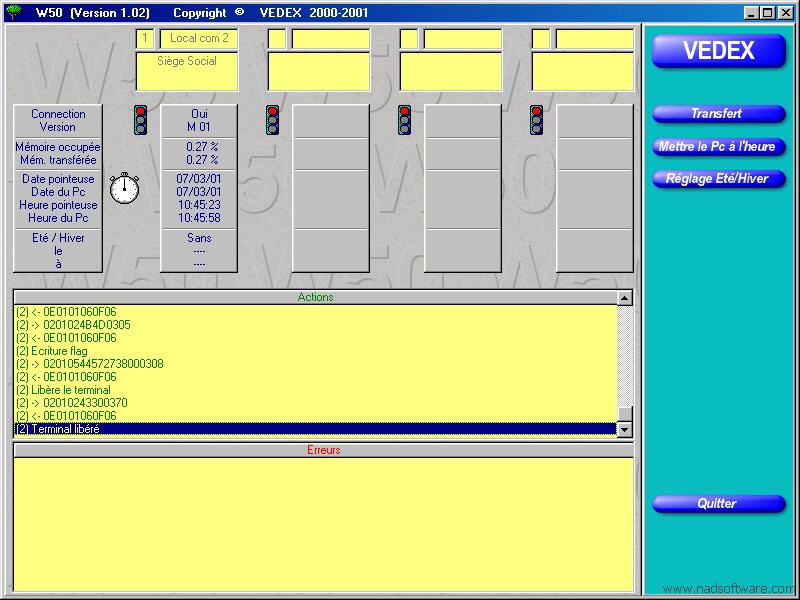Viewport: 800px width, 600px height.
Task: Close the W50 window
Action: point(786,13)
